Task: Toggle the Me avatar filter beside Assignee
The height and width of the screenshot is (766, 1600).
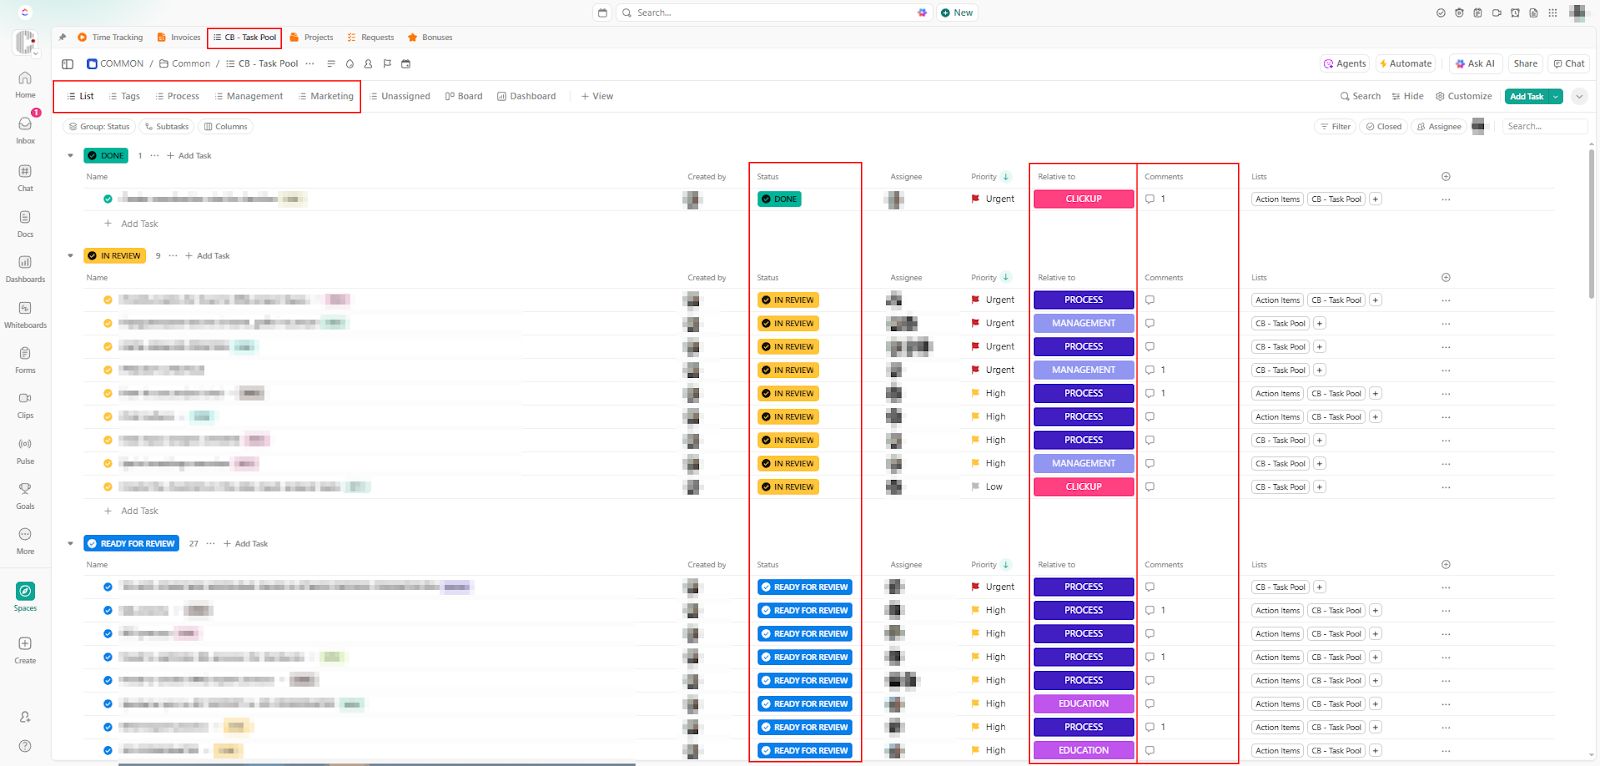Action: point(1480,127)
